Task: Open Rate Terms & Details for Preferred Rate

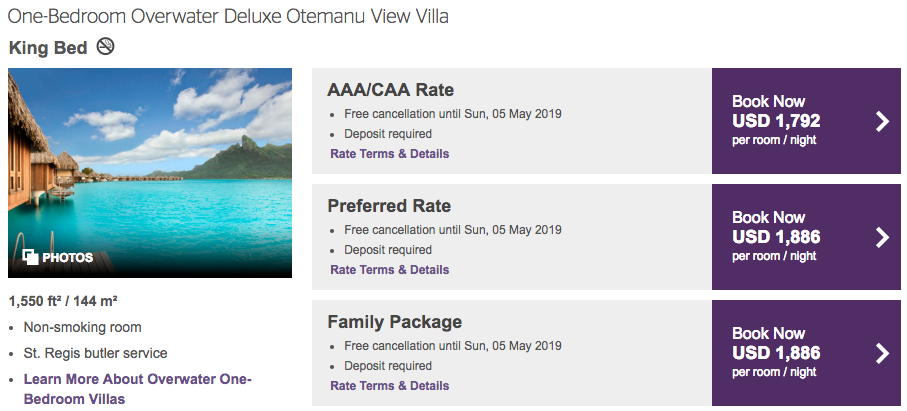Action: tap(389, 270)
